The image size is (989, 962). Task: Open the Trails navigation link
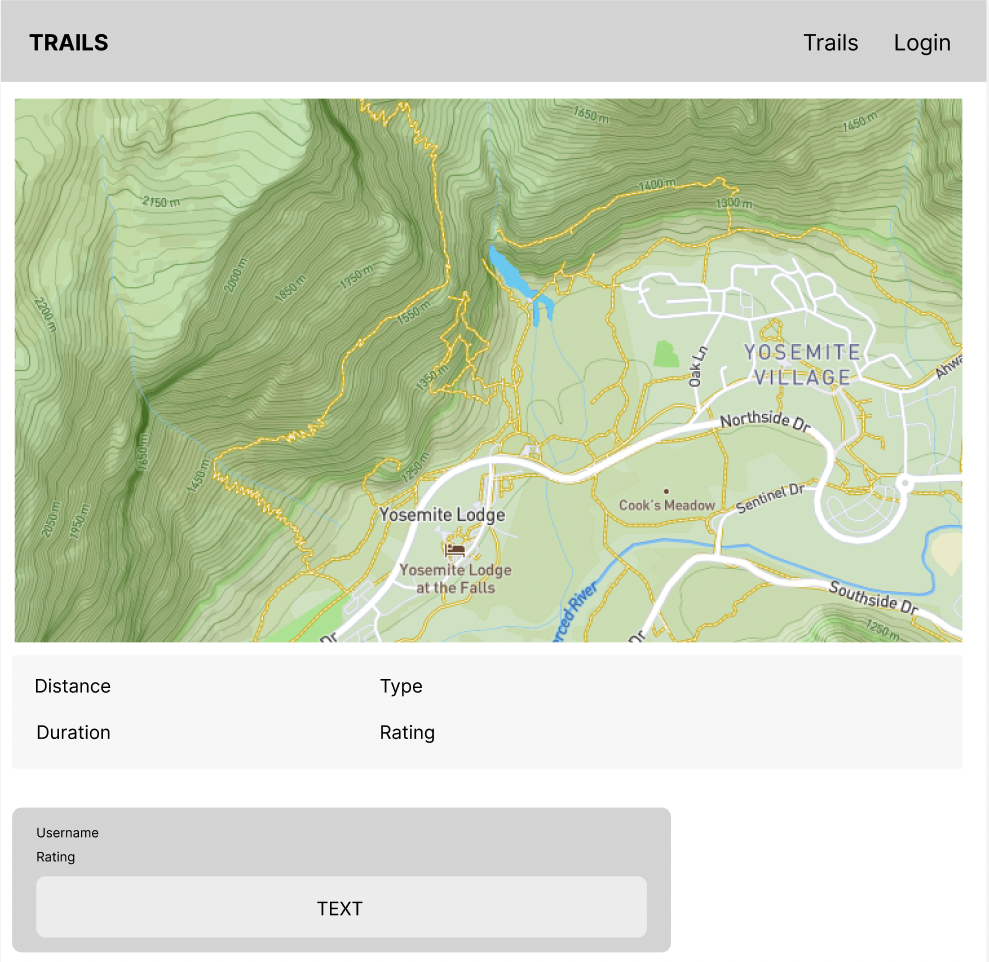tap(830, 43)
